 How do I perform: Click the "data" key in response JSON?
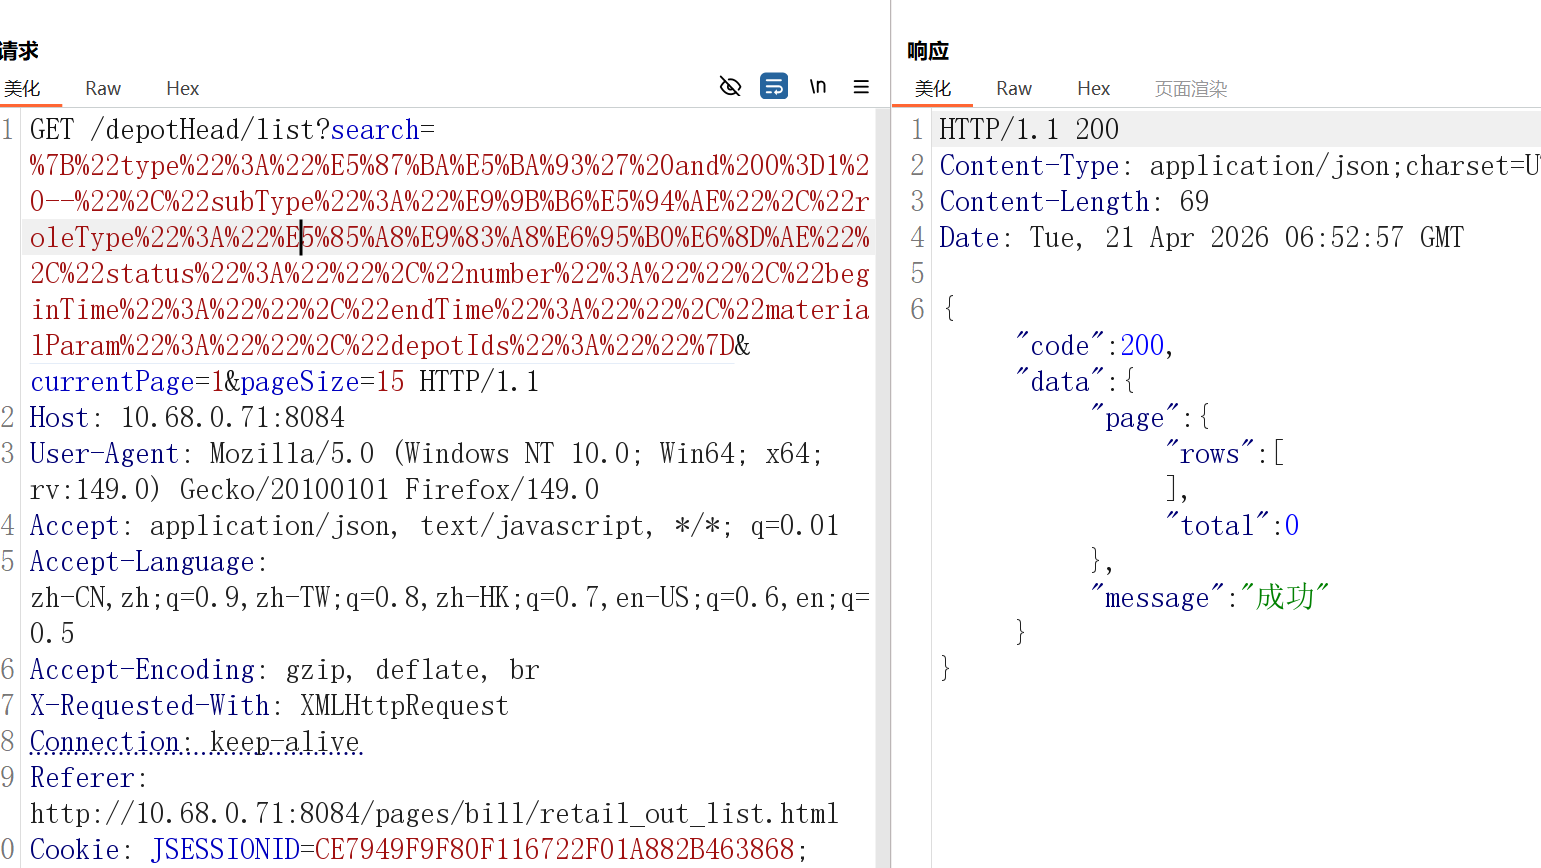1059,382
